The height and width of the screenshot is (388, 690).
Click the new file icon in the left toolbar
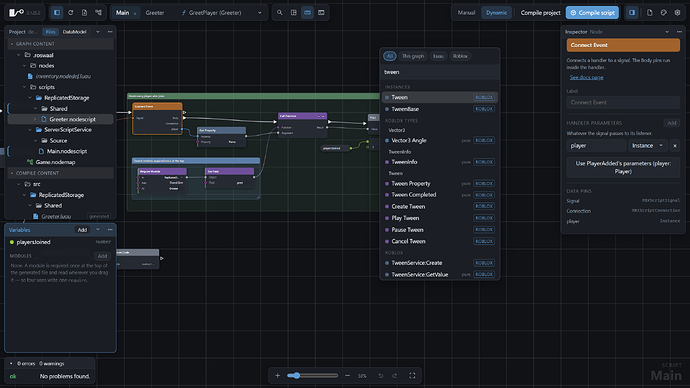point(84,13)
